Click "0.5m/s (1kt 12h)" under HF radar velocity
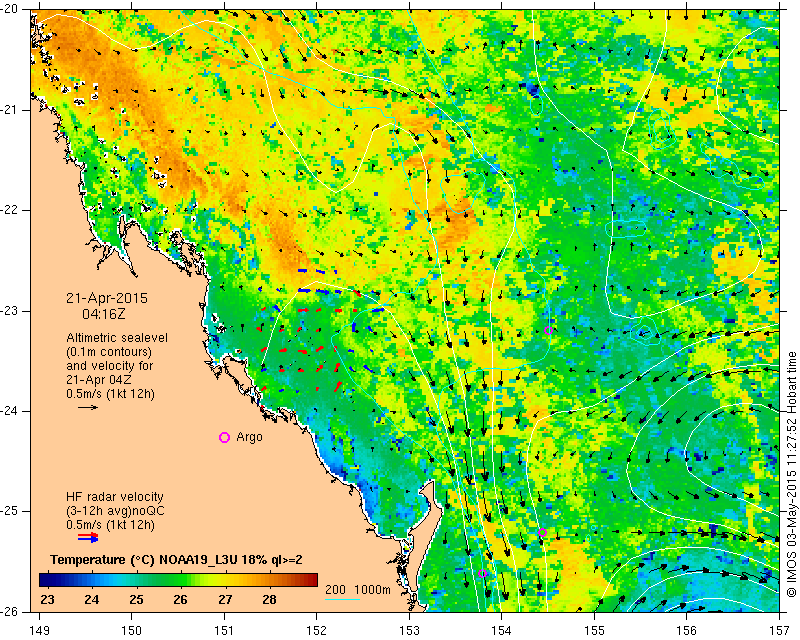This screenshot has width=800, height=640. point(110,524)
